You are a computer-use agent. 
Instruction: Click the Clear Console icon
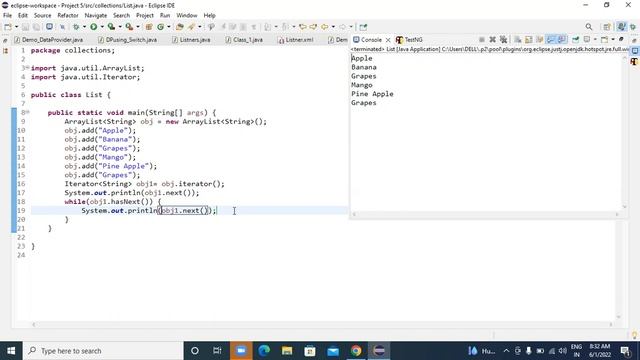point(518,40)
